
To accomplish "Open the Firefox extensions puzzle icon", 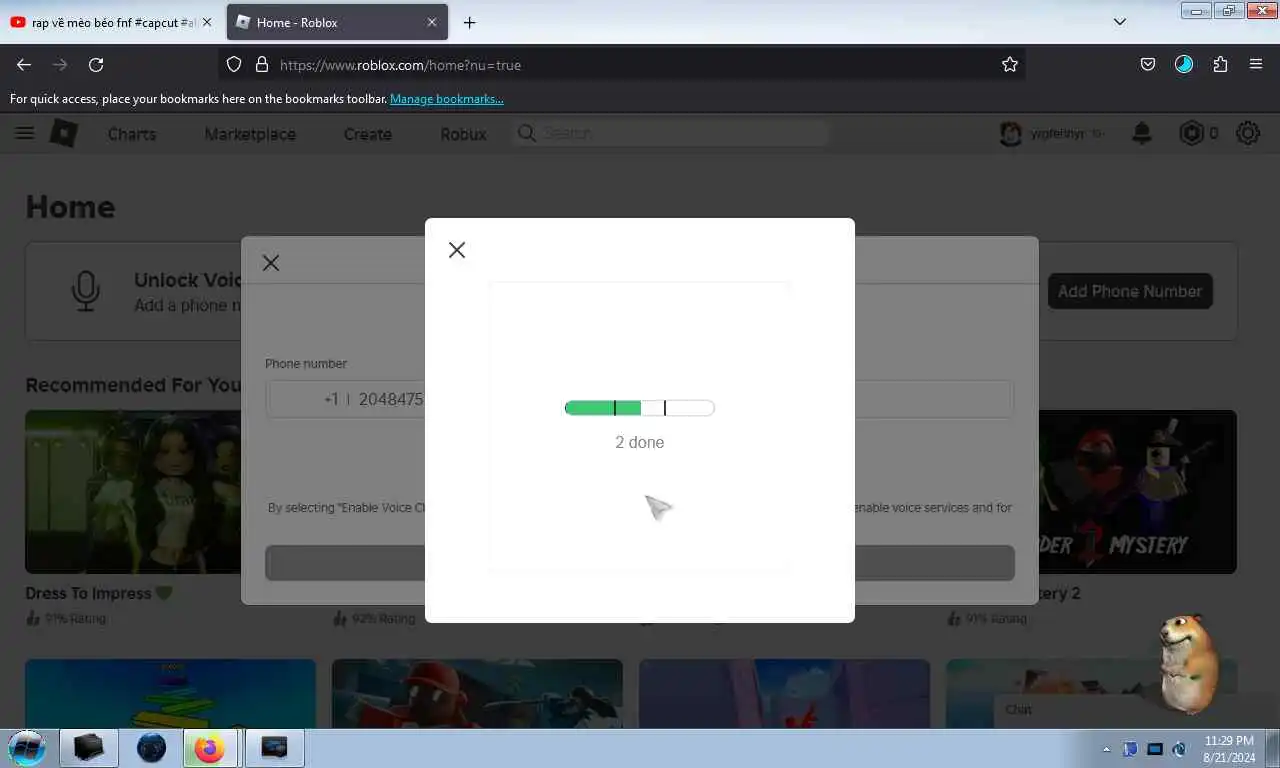I will pos(1220,64).
